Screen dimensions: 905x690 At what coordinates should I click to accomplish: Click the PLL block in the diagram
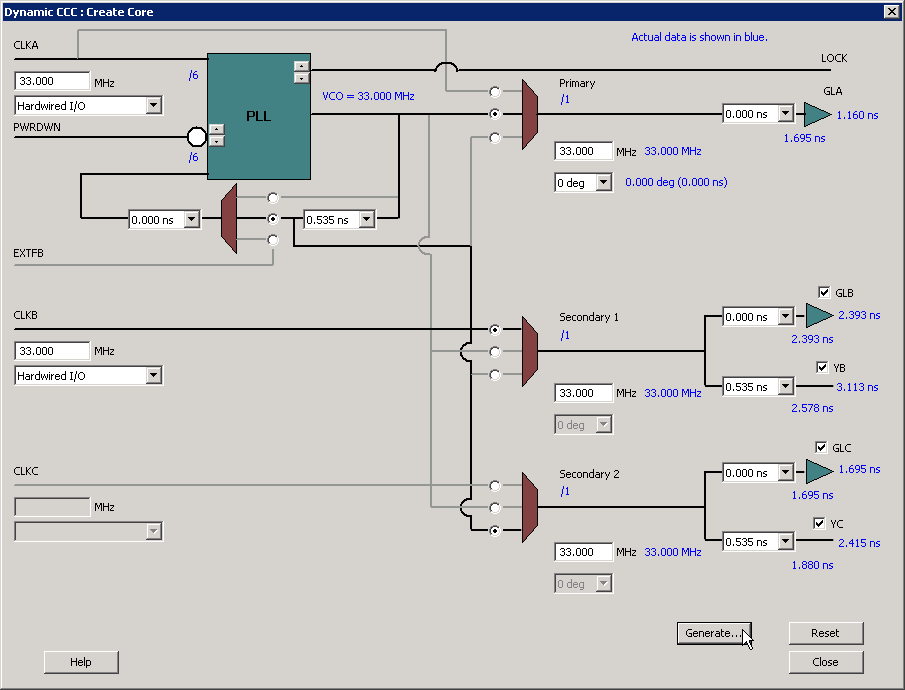(259, 116)
